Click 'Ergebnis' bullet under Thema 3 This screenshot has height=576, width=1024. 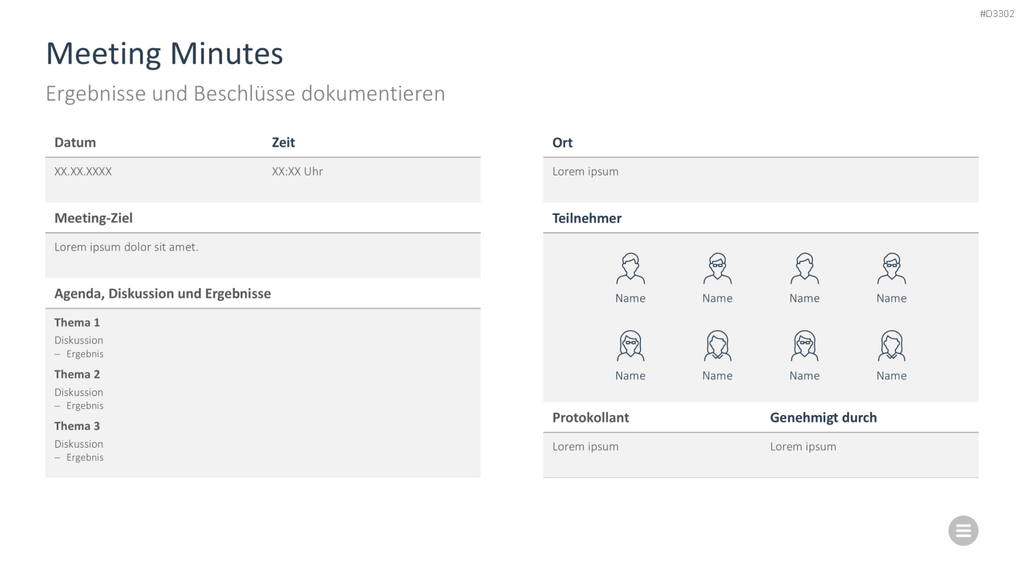pos(85,457)
